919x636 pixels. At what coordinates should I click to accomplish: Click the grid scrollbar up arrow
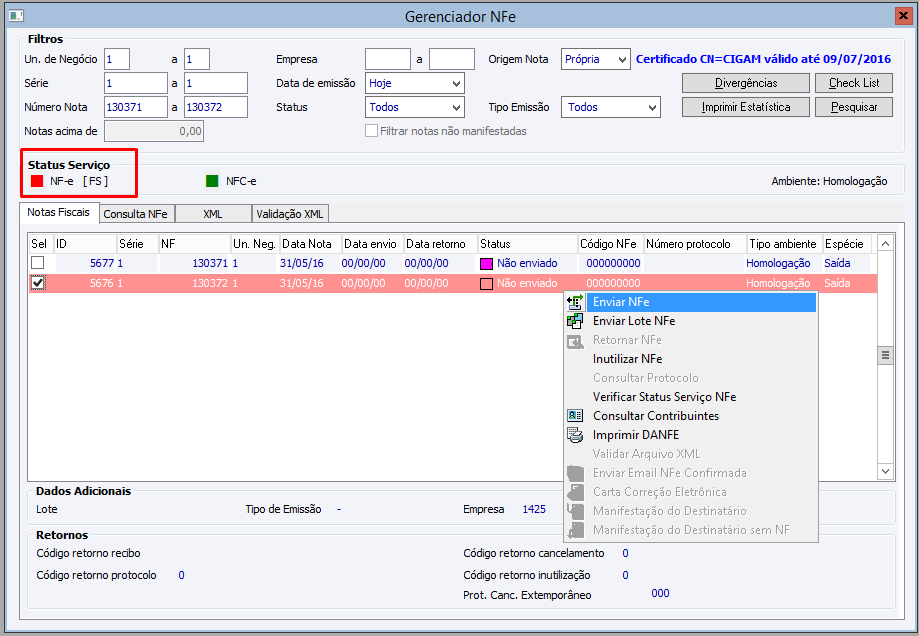[x=885, y=243]
